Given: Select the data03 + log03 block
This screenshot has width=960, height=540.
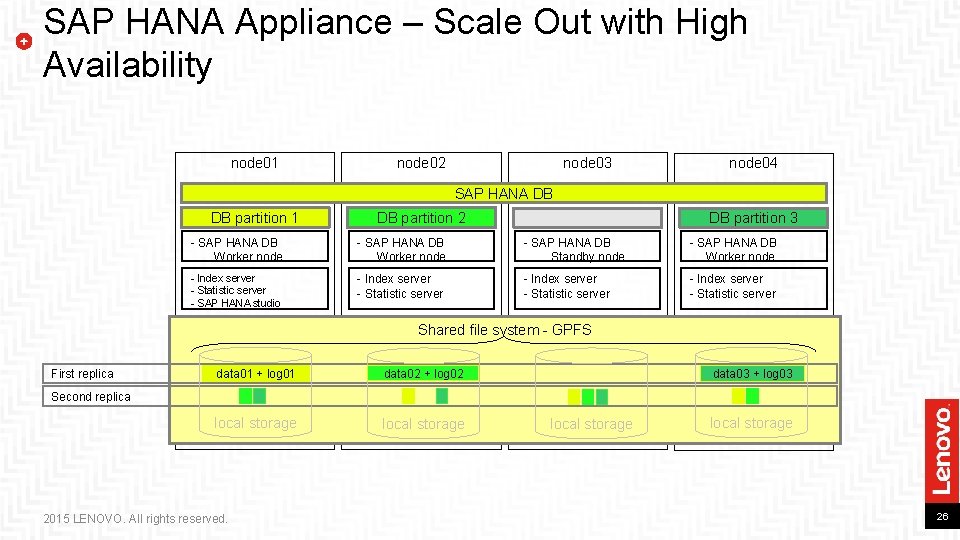Looking at the screenshot, I should pos(752,373).
